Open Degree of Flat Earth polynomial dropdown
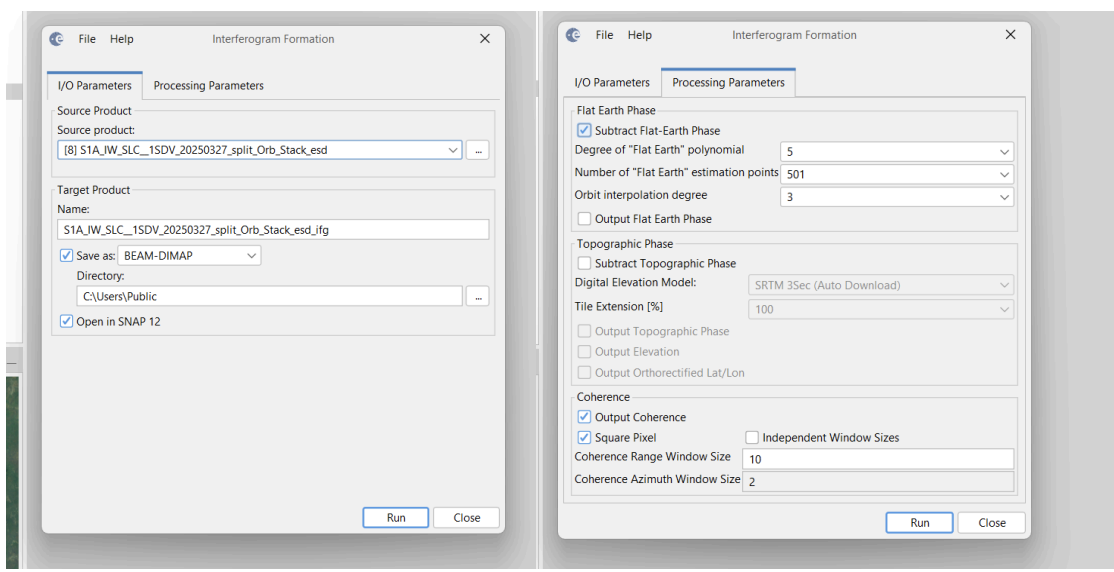Screen dimensions: 1114x572 tap(897, 152)
